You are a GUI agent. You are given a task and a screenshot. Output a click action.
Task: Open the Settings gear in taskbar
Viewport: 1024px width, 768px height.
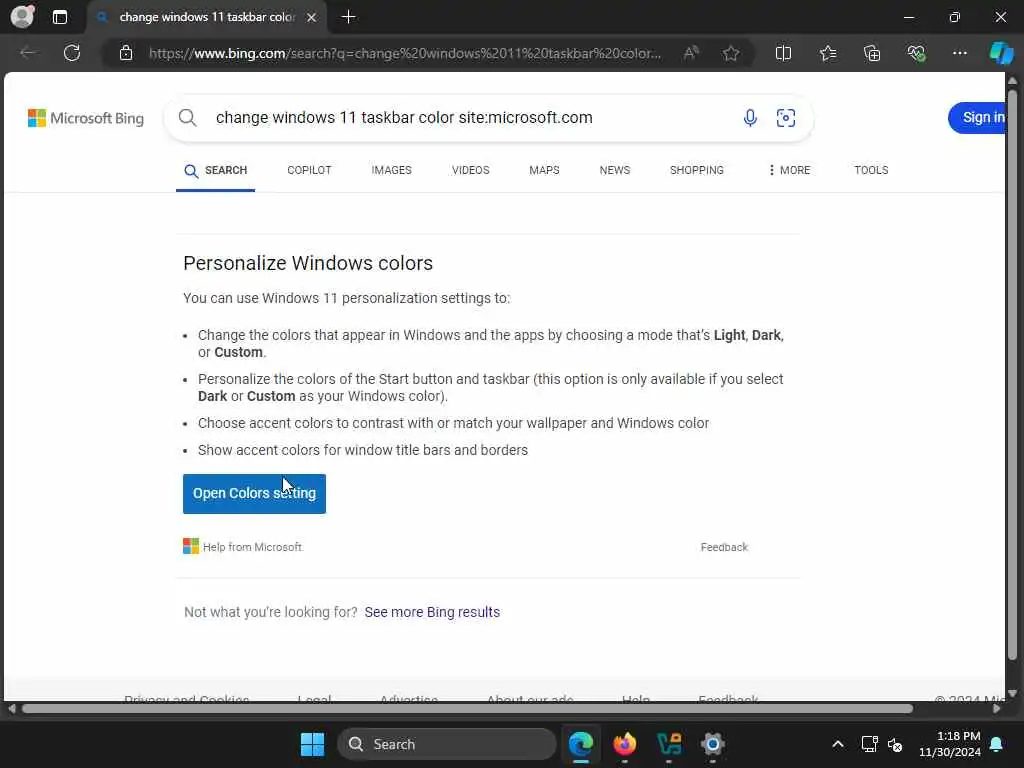click(712, 744)
